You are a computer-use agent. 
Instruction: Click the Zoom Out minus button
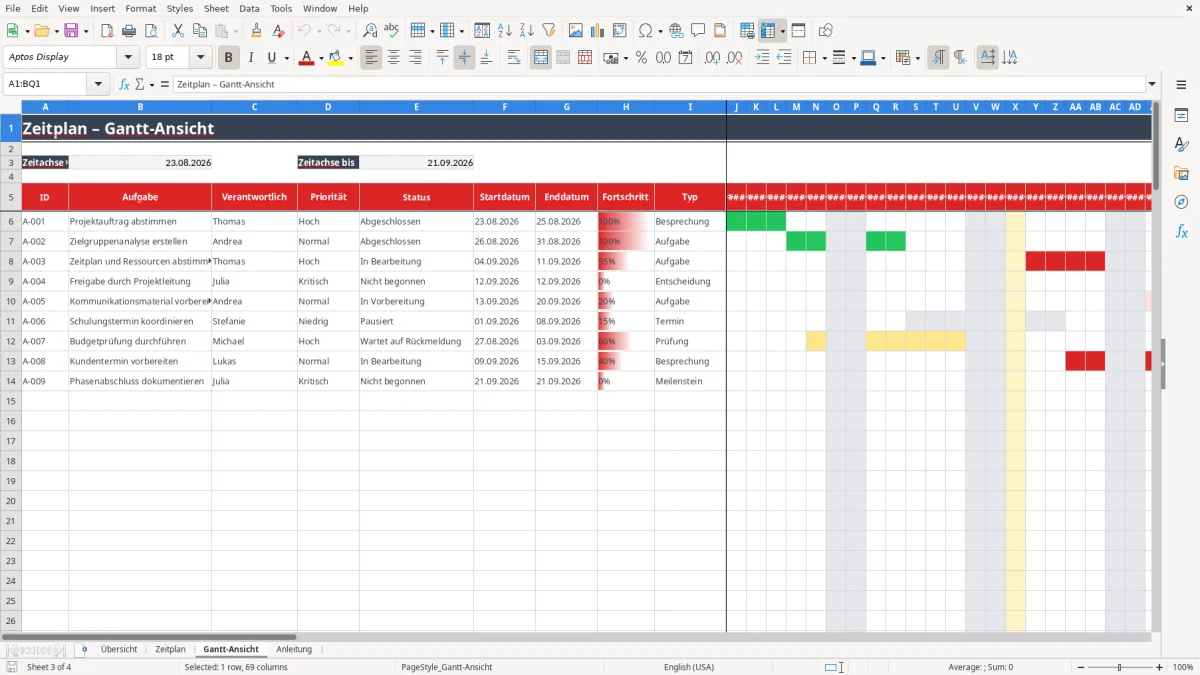(1082, 667)
